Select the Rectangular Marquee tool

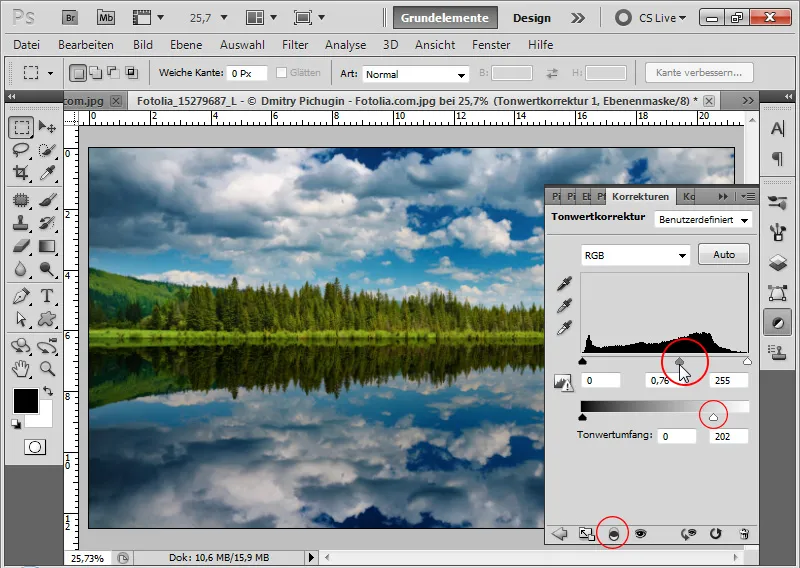(21, 127)
